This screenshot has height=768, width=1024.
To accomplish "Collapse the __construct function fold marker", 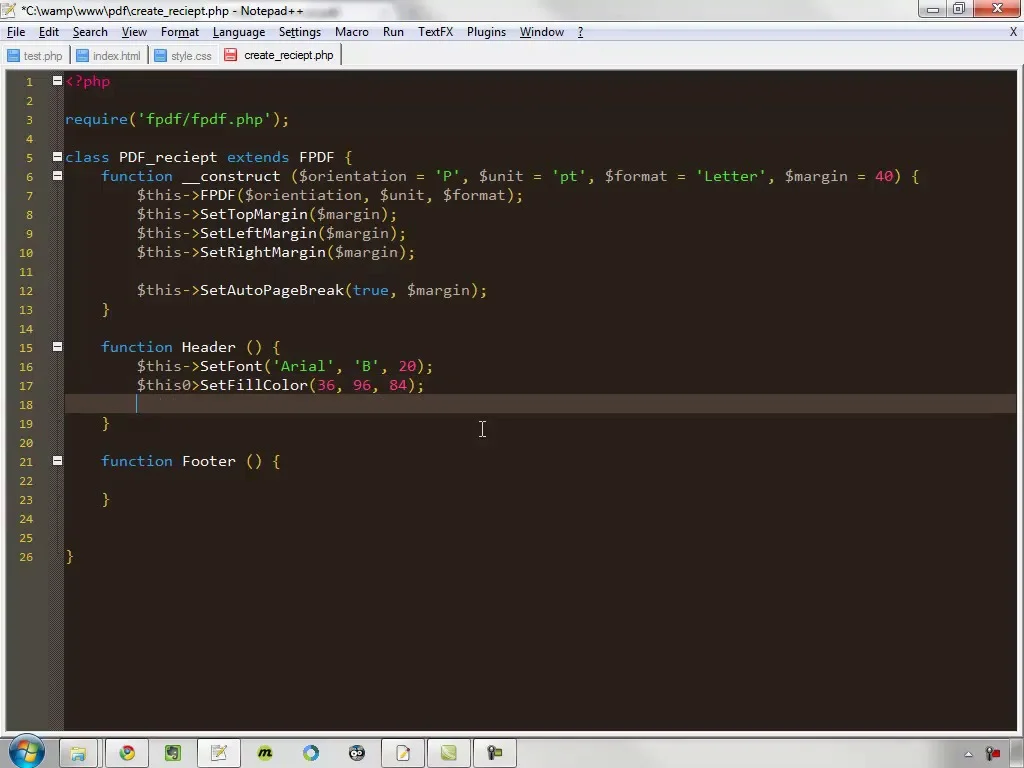I will click(57, 176).
